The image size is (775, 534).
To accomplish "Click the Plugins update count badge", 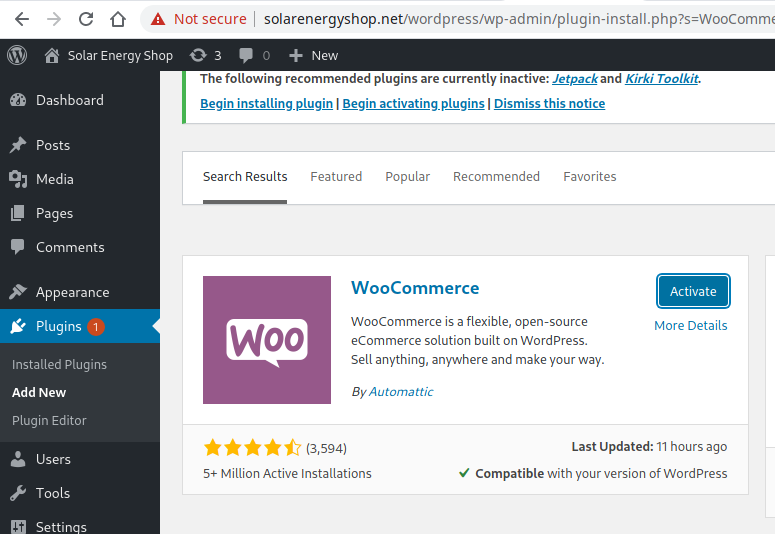I will (x=96, y=327).
